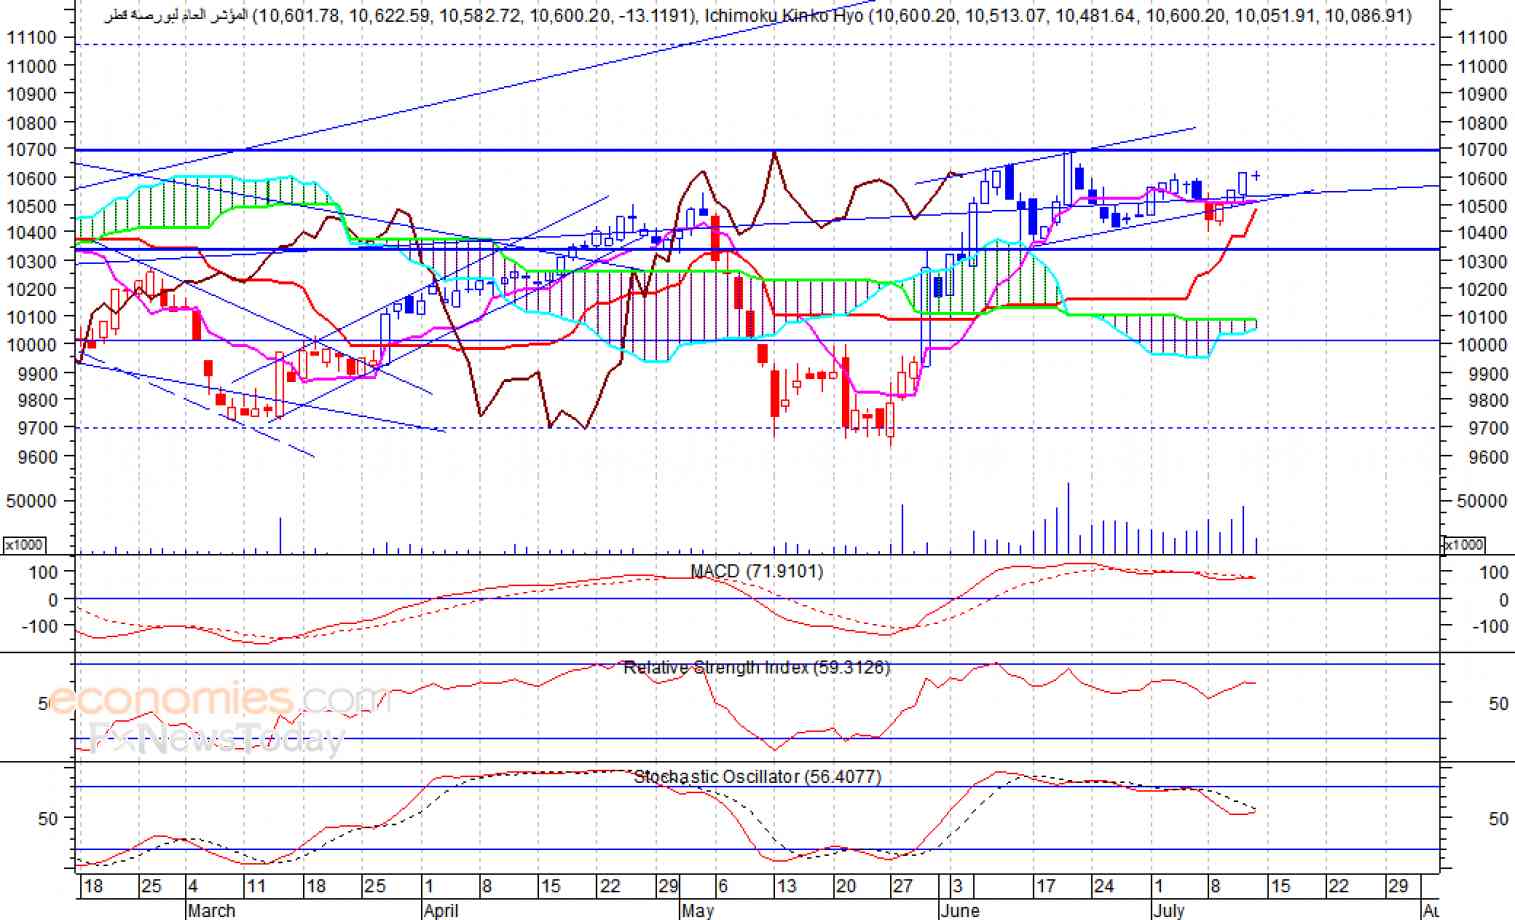The image size is (1515, 920).
Task: Click the Stochastic Oscillator title label
Action: [x=757, y=776]
